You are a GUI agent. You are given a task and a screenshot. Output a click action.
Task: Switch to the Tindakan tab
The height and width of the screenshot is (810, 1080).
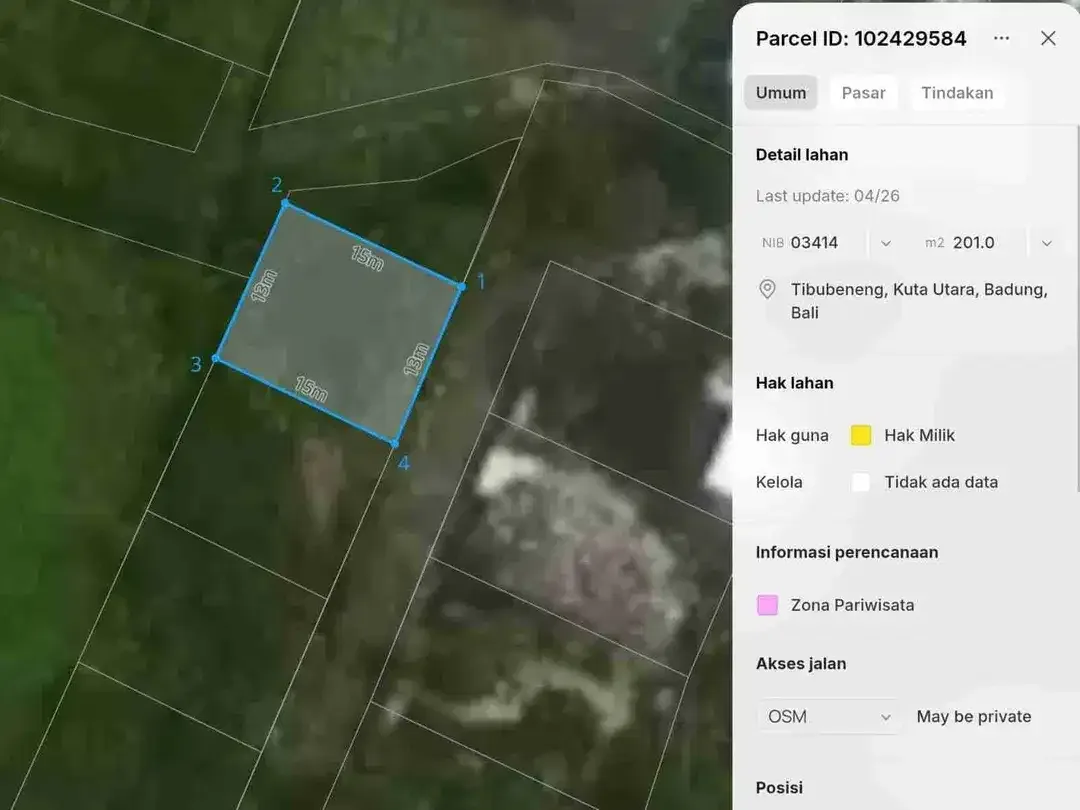[x=957, y=93]
